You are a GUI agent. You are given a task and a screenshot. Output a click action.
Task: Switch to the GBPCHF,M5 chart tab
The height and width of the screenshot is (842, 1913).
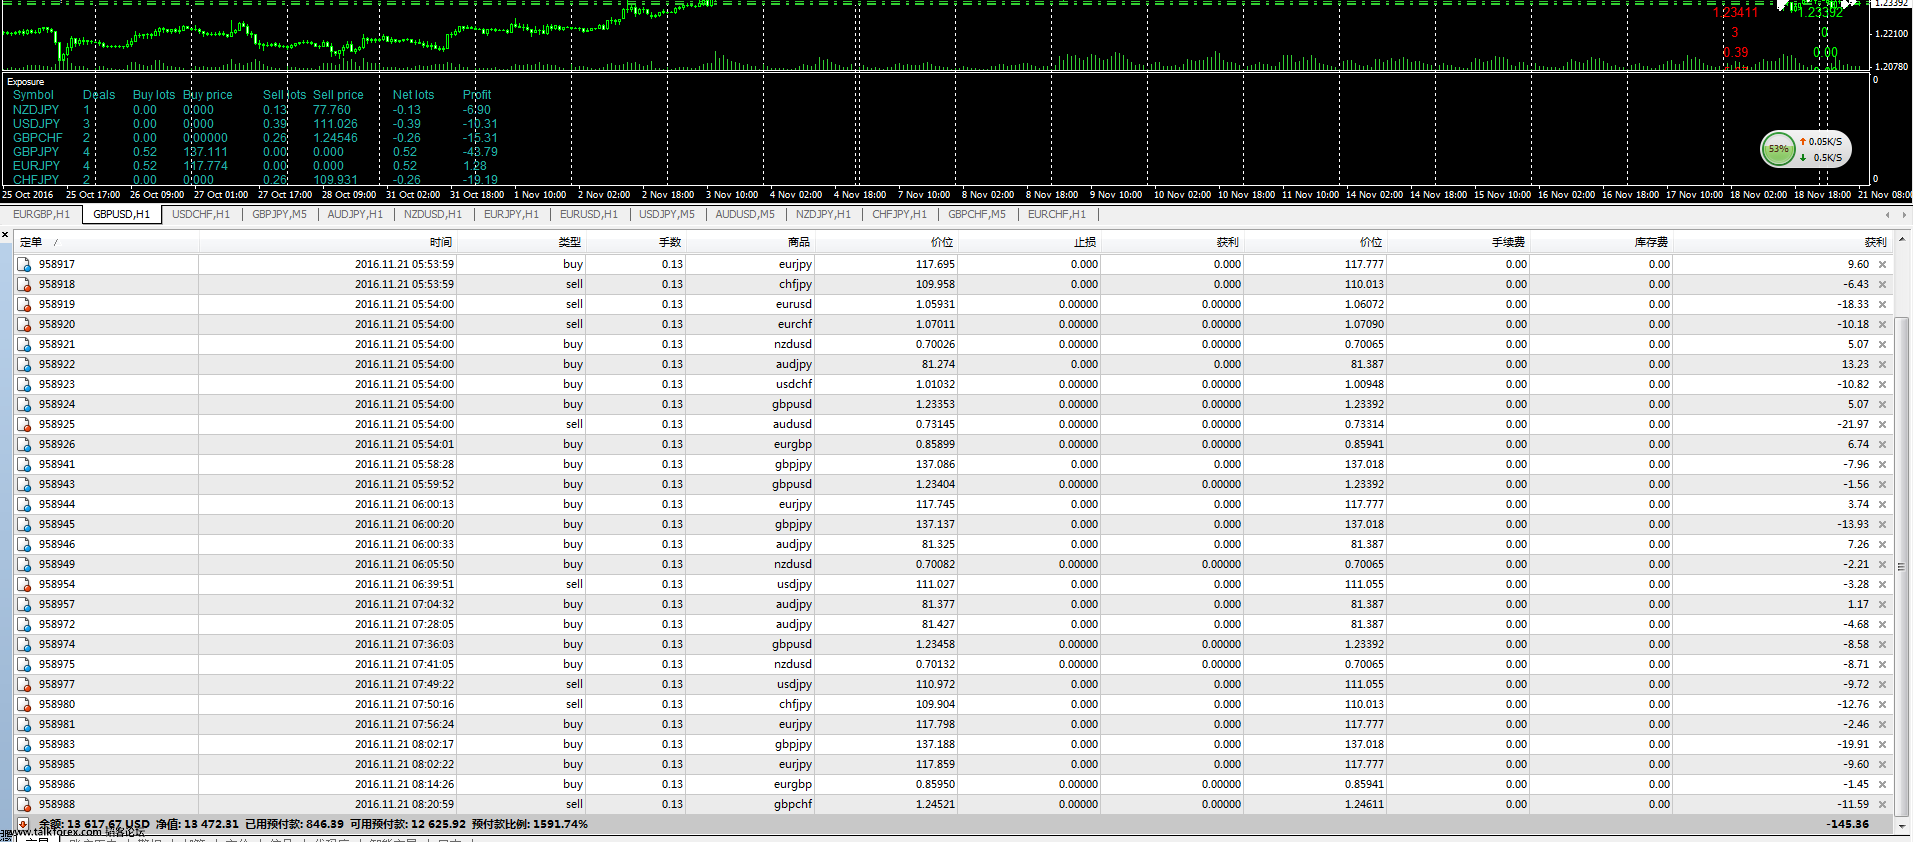point(977,215)
